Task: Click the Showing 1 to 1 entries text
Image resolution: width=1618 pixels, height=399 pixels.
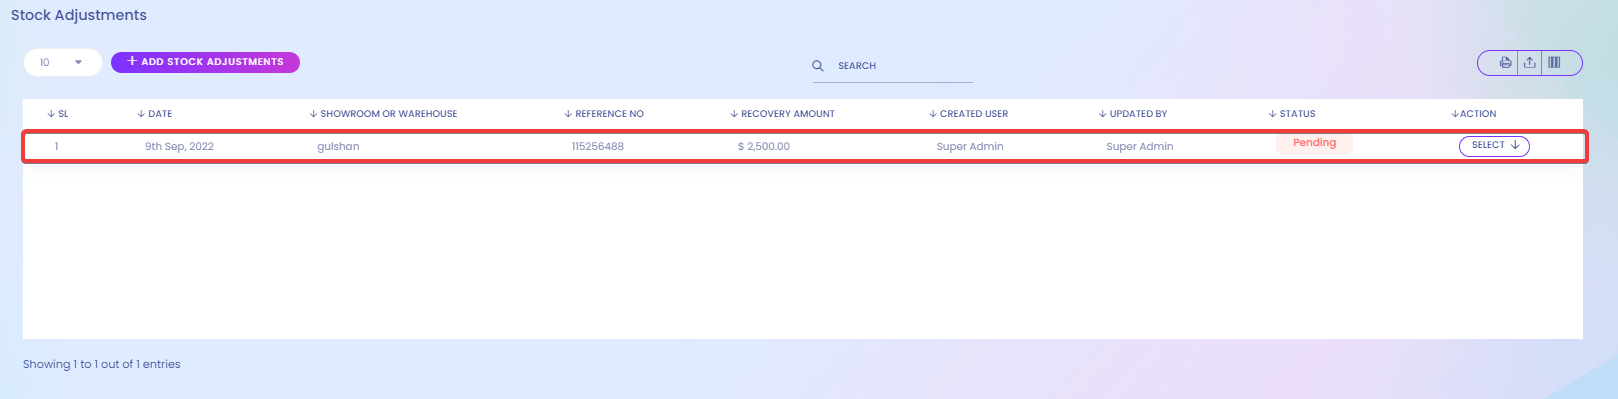Action: click(x=102, y=364)
